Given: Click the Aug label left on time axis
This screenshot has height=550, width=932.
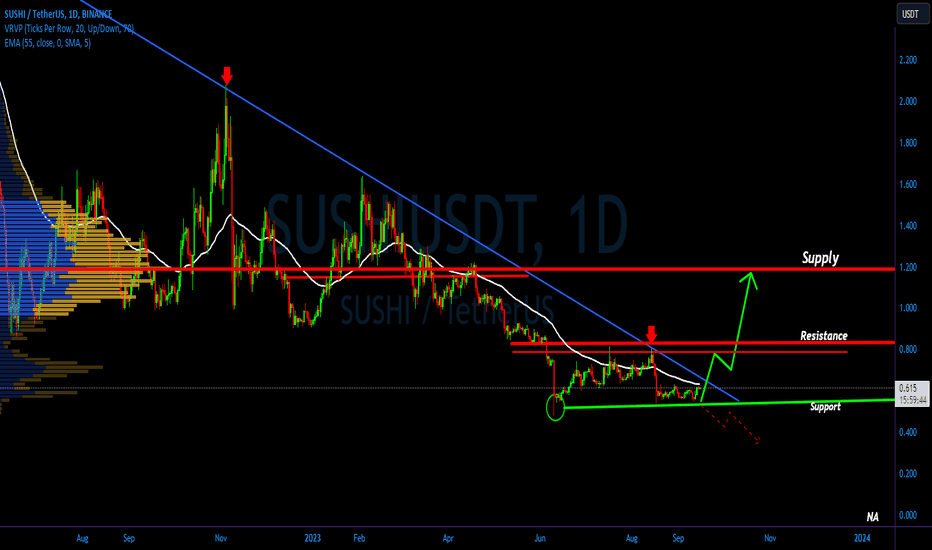Looking at the screenshot, I should pos(83,538).
